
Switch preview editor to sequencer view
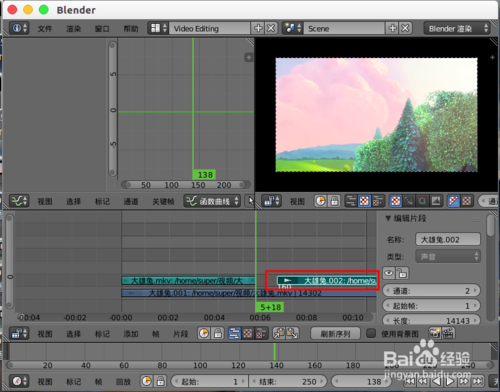click(351, 201)
